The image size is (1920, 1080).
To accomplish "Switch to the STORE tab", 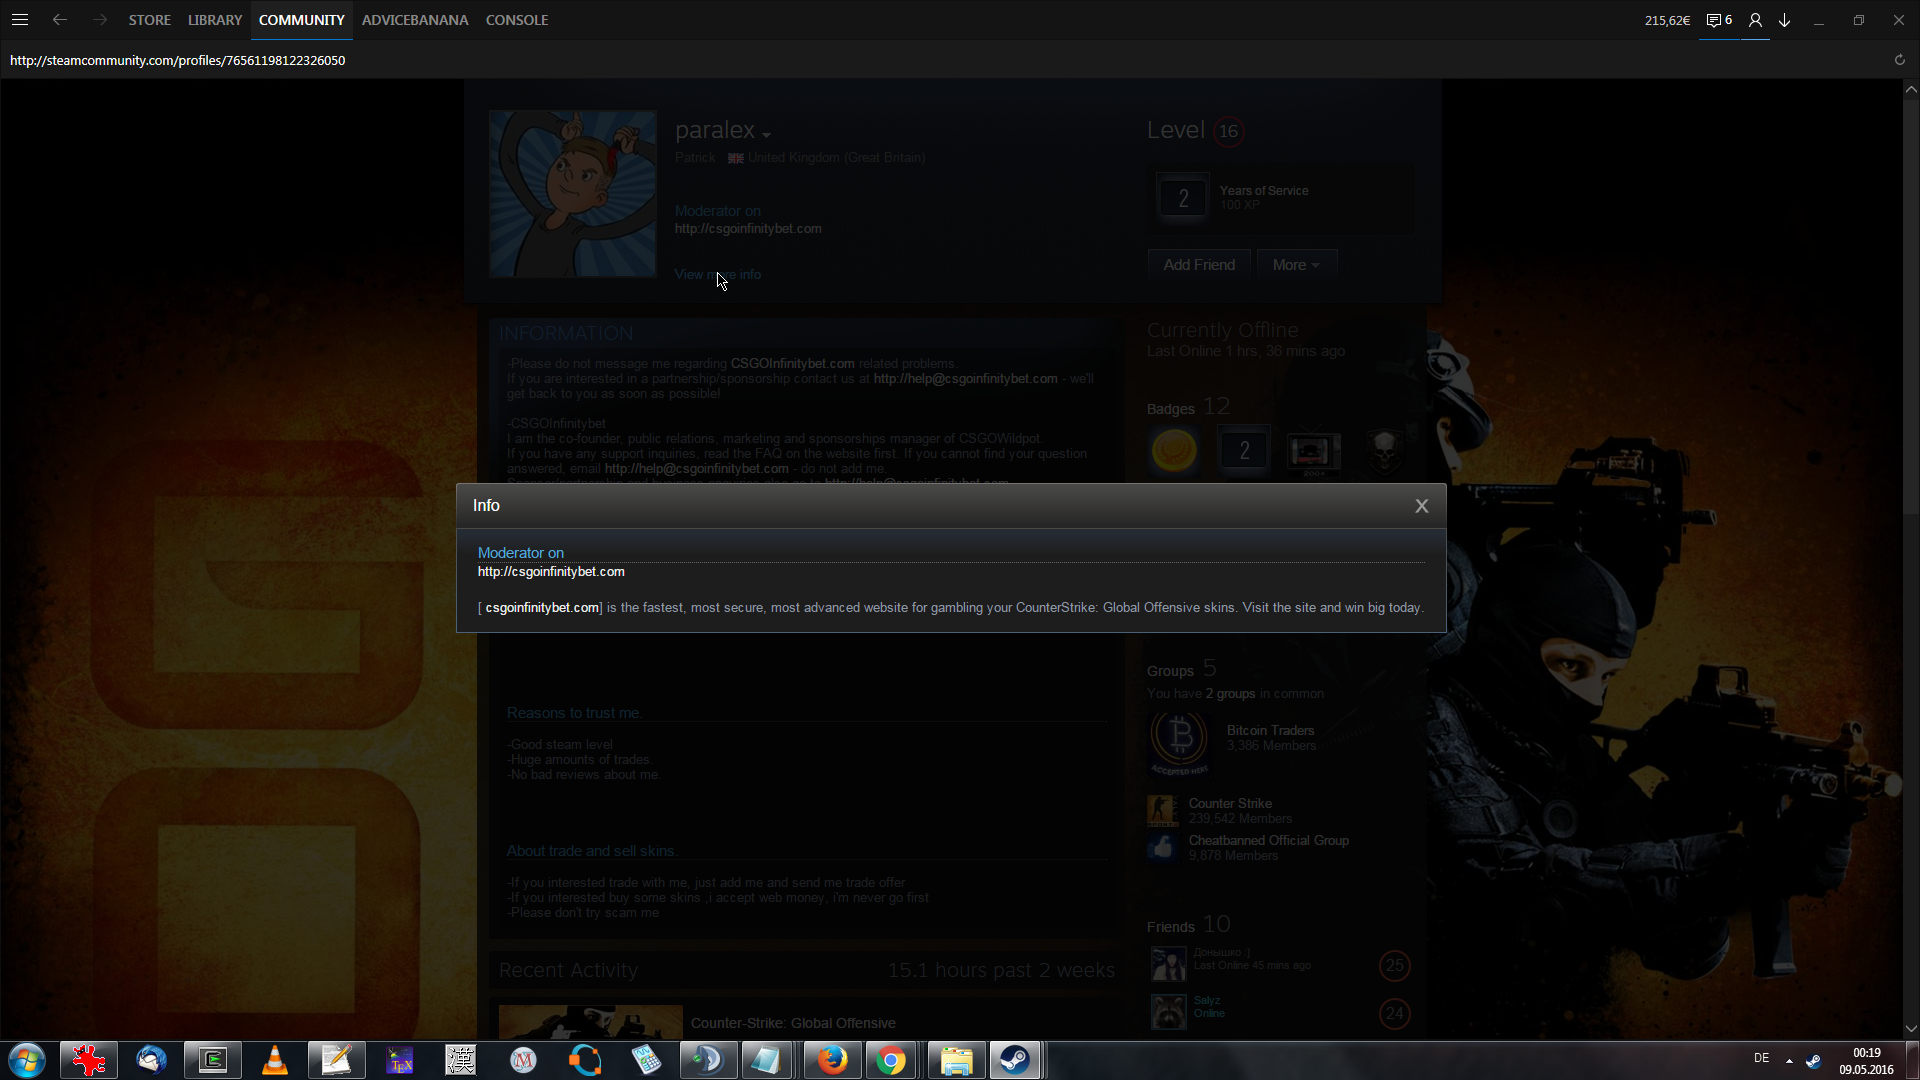I will point(149,20).
